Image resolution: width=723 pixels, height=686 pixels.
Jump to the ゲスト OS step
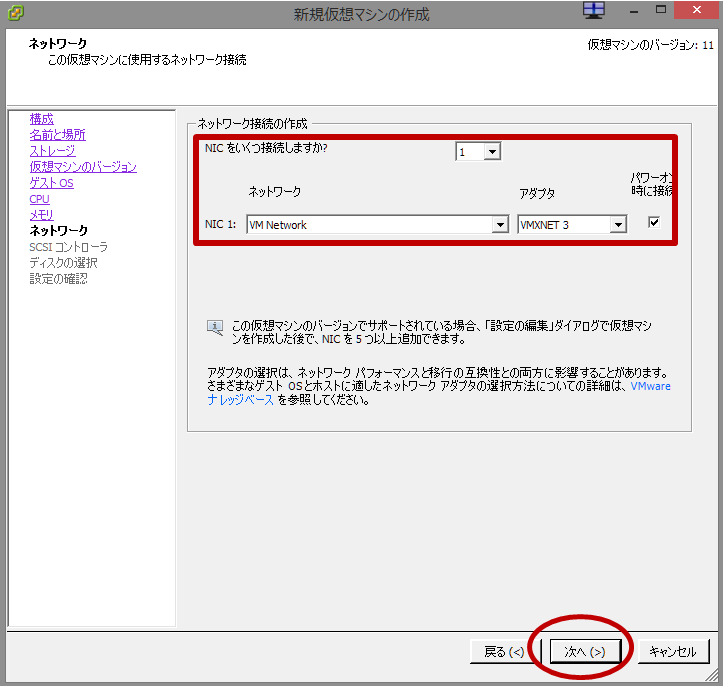pyautogui.click(x=51, y=183)
